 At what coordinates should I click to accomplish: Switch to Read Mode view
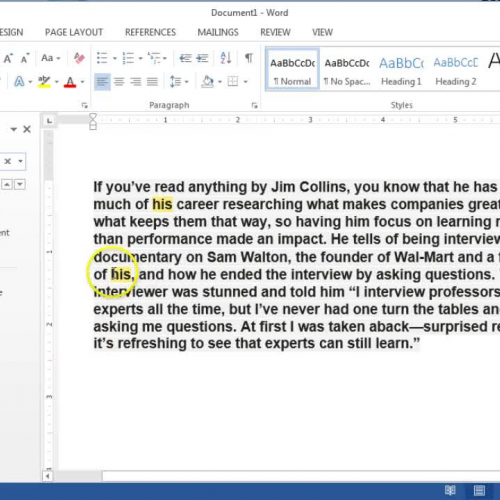[x=450, y=490]
